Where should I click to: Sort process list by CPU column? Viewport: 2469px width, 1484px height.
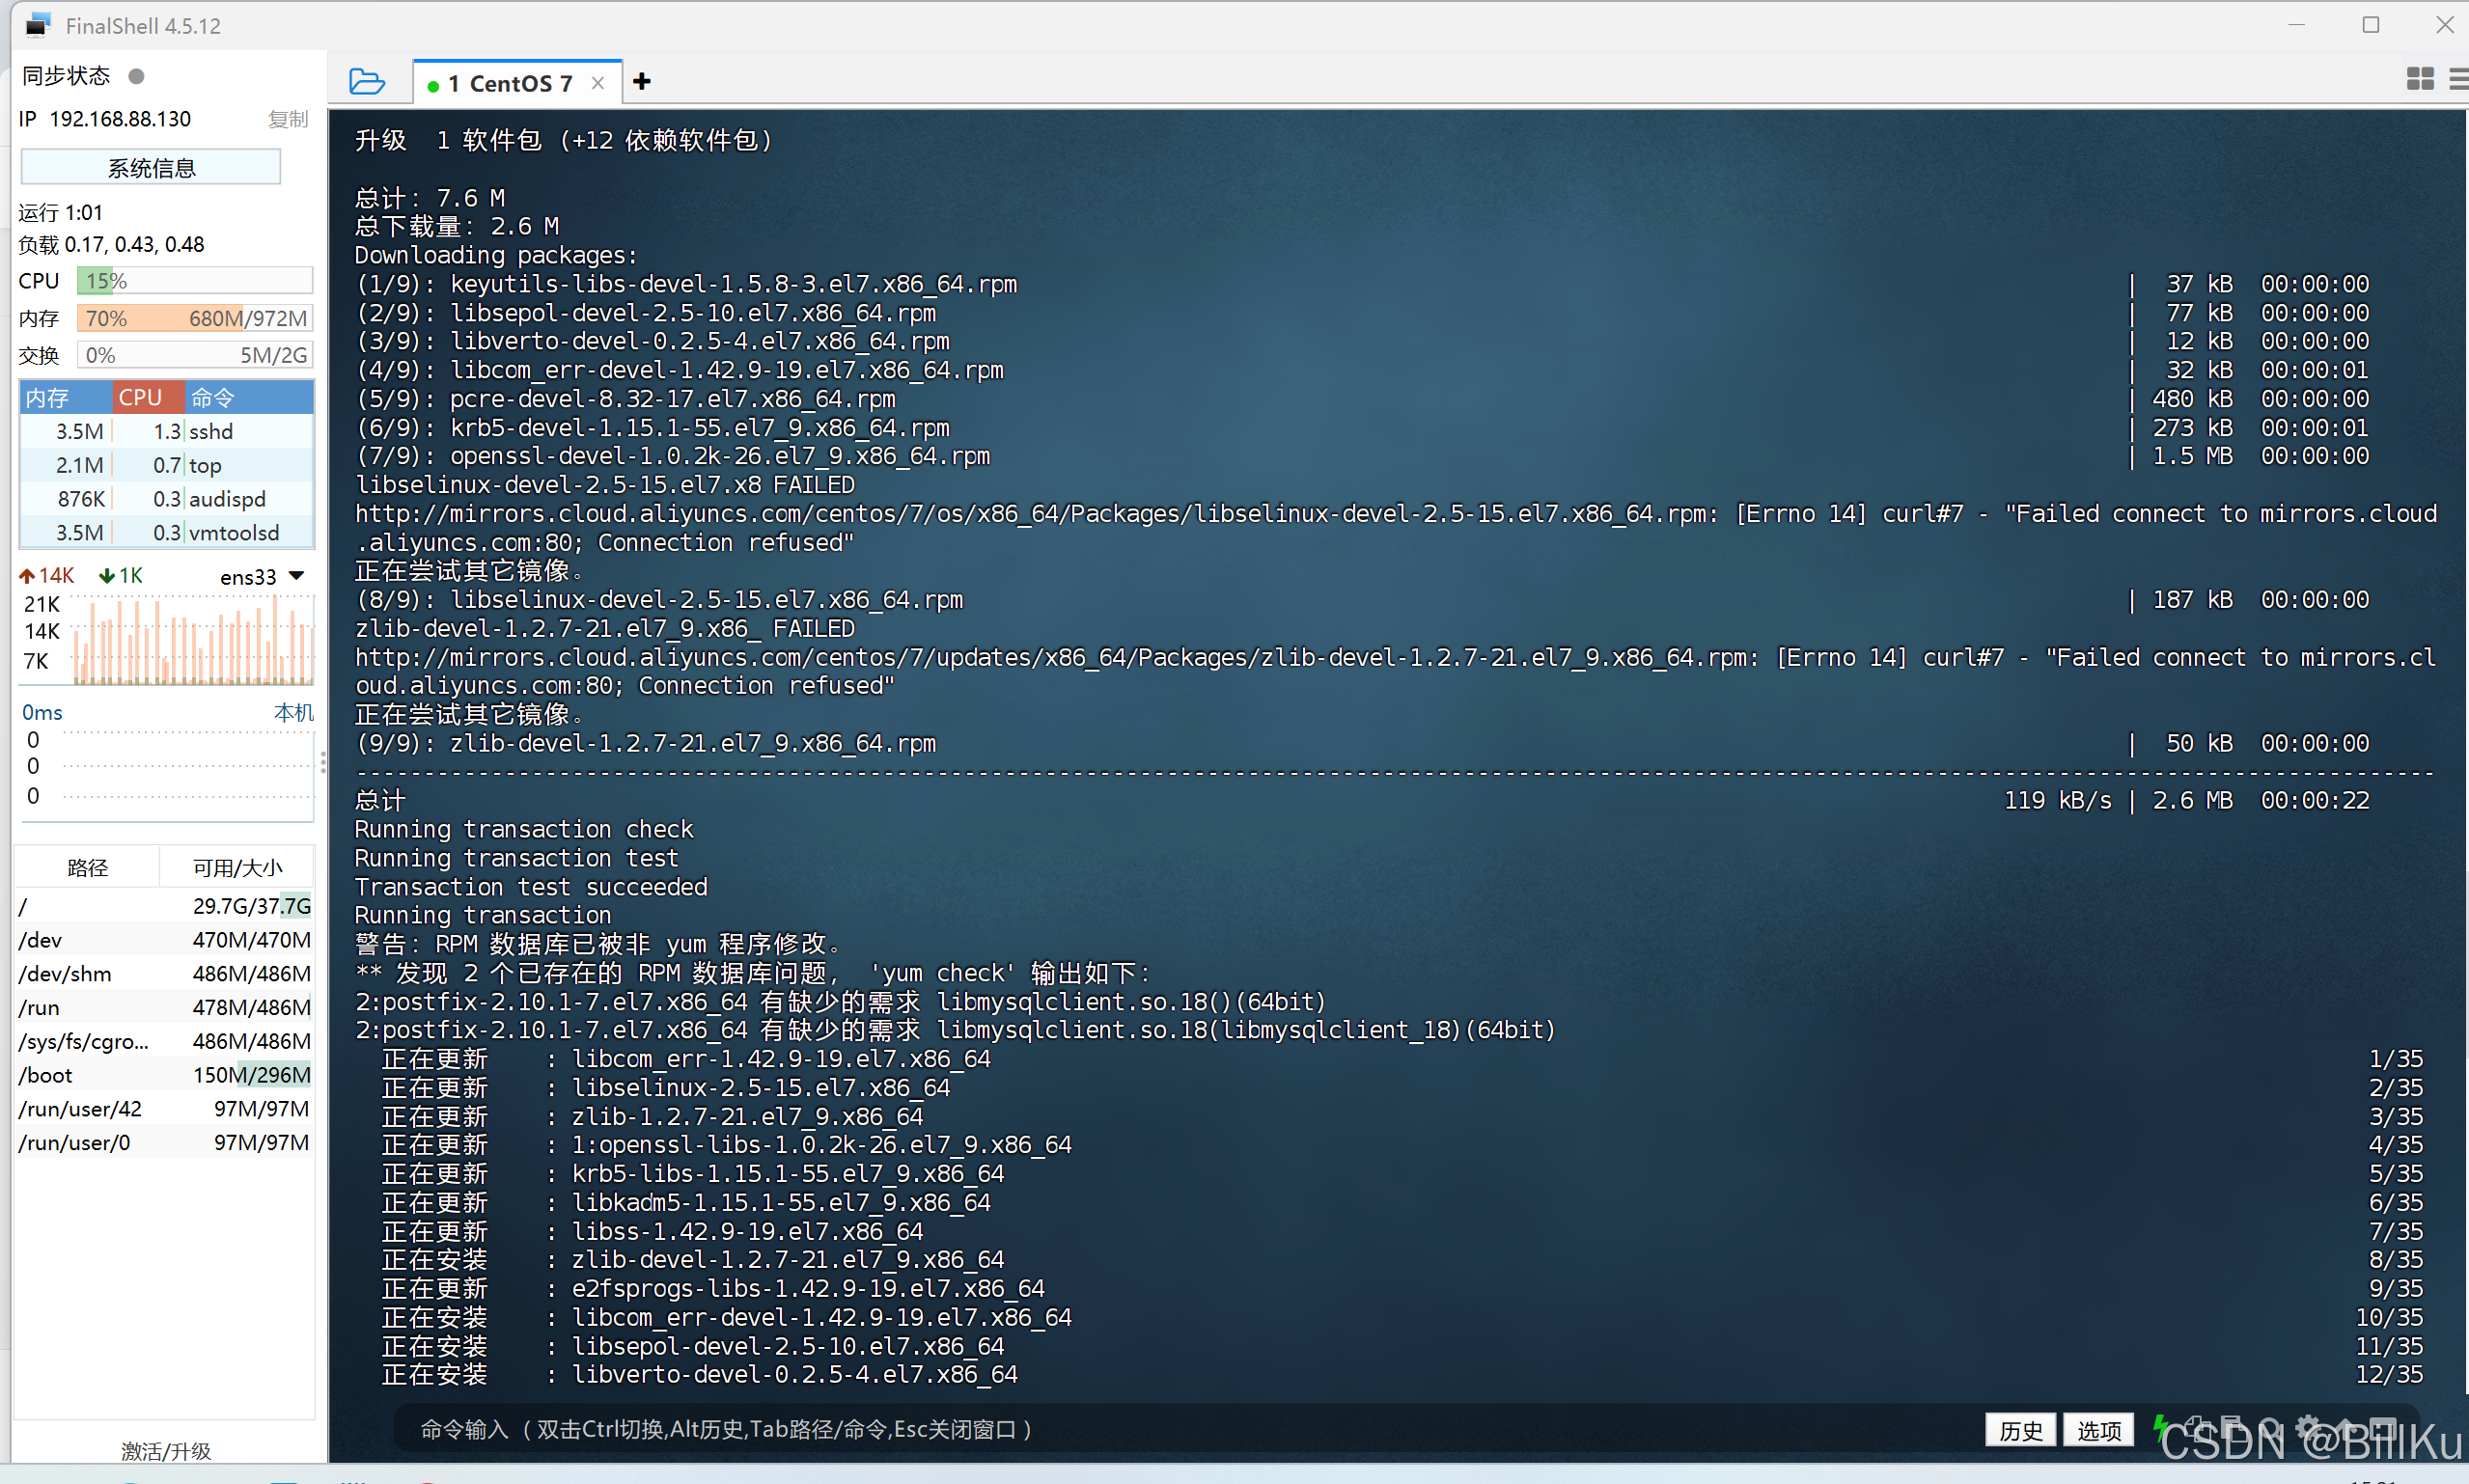[x=148, y=397]
